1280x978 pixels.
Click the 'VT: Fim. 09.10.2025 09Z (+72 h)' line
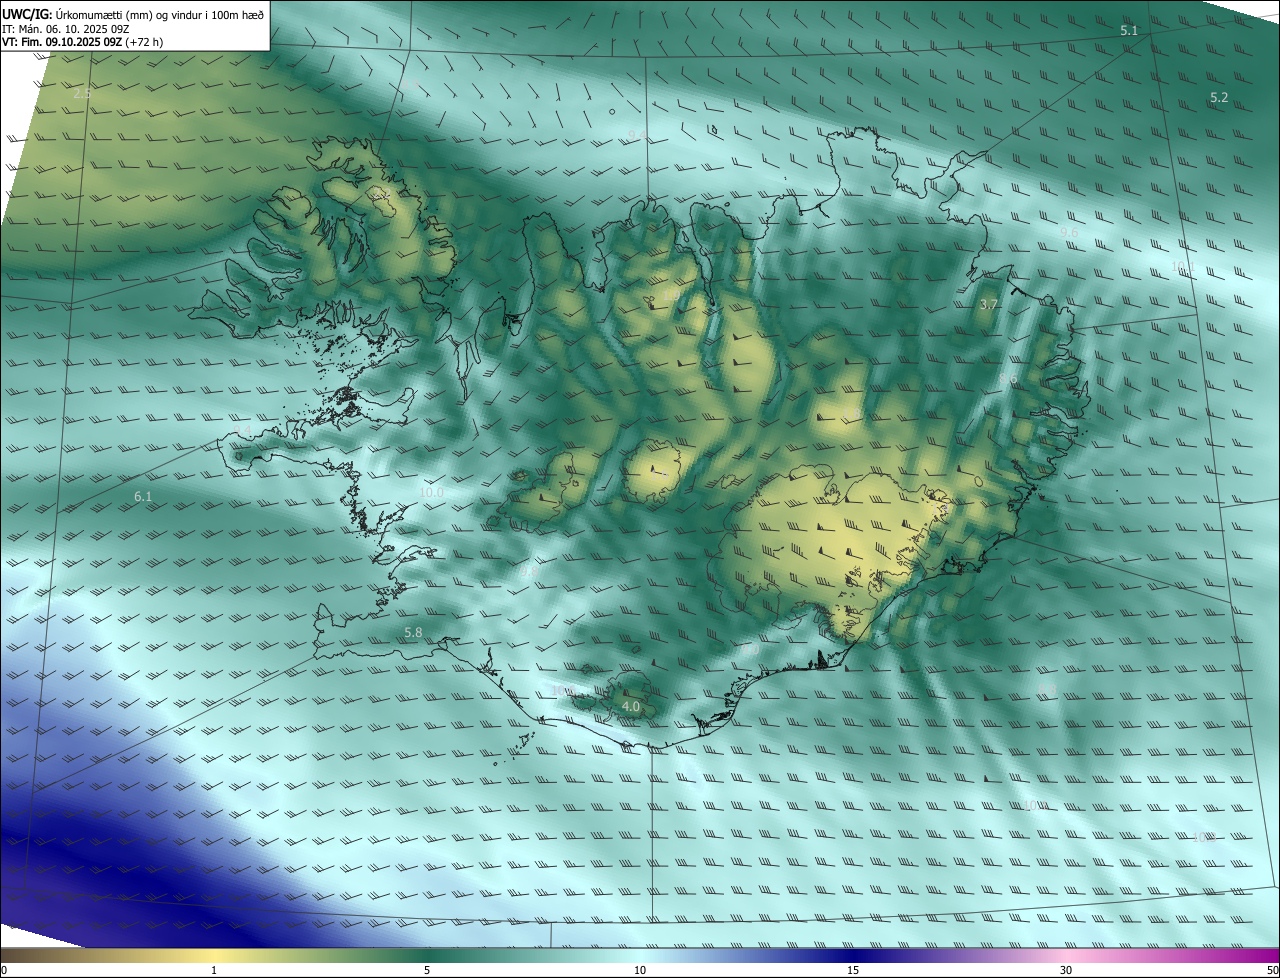click(82, 42)
